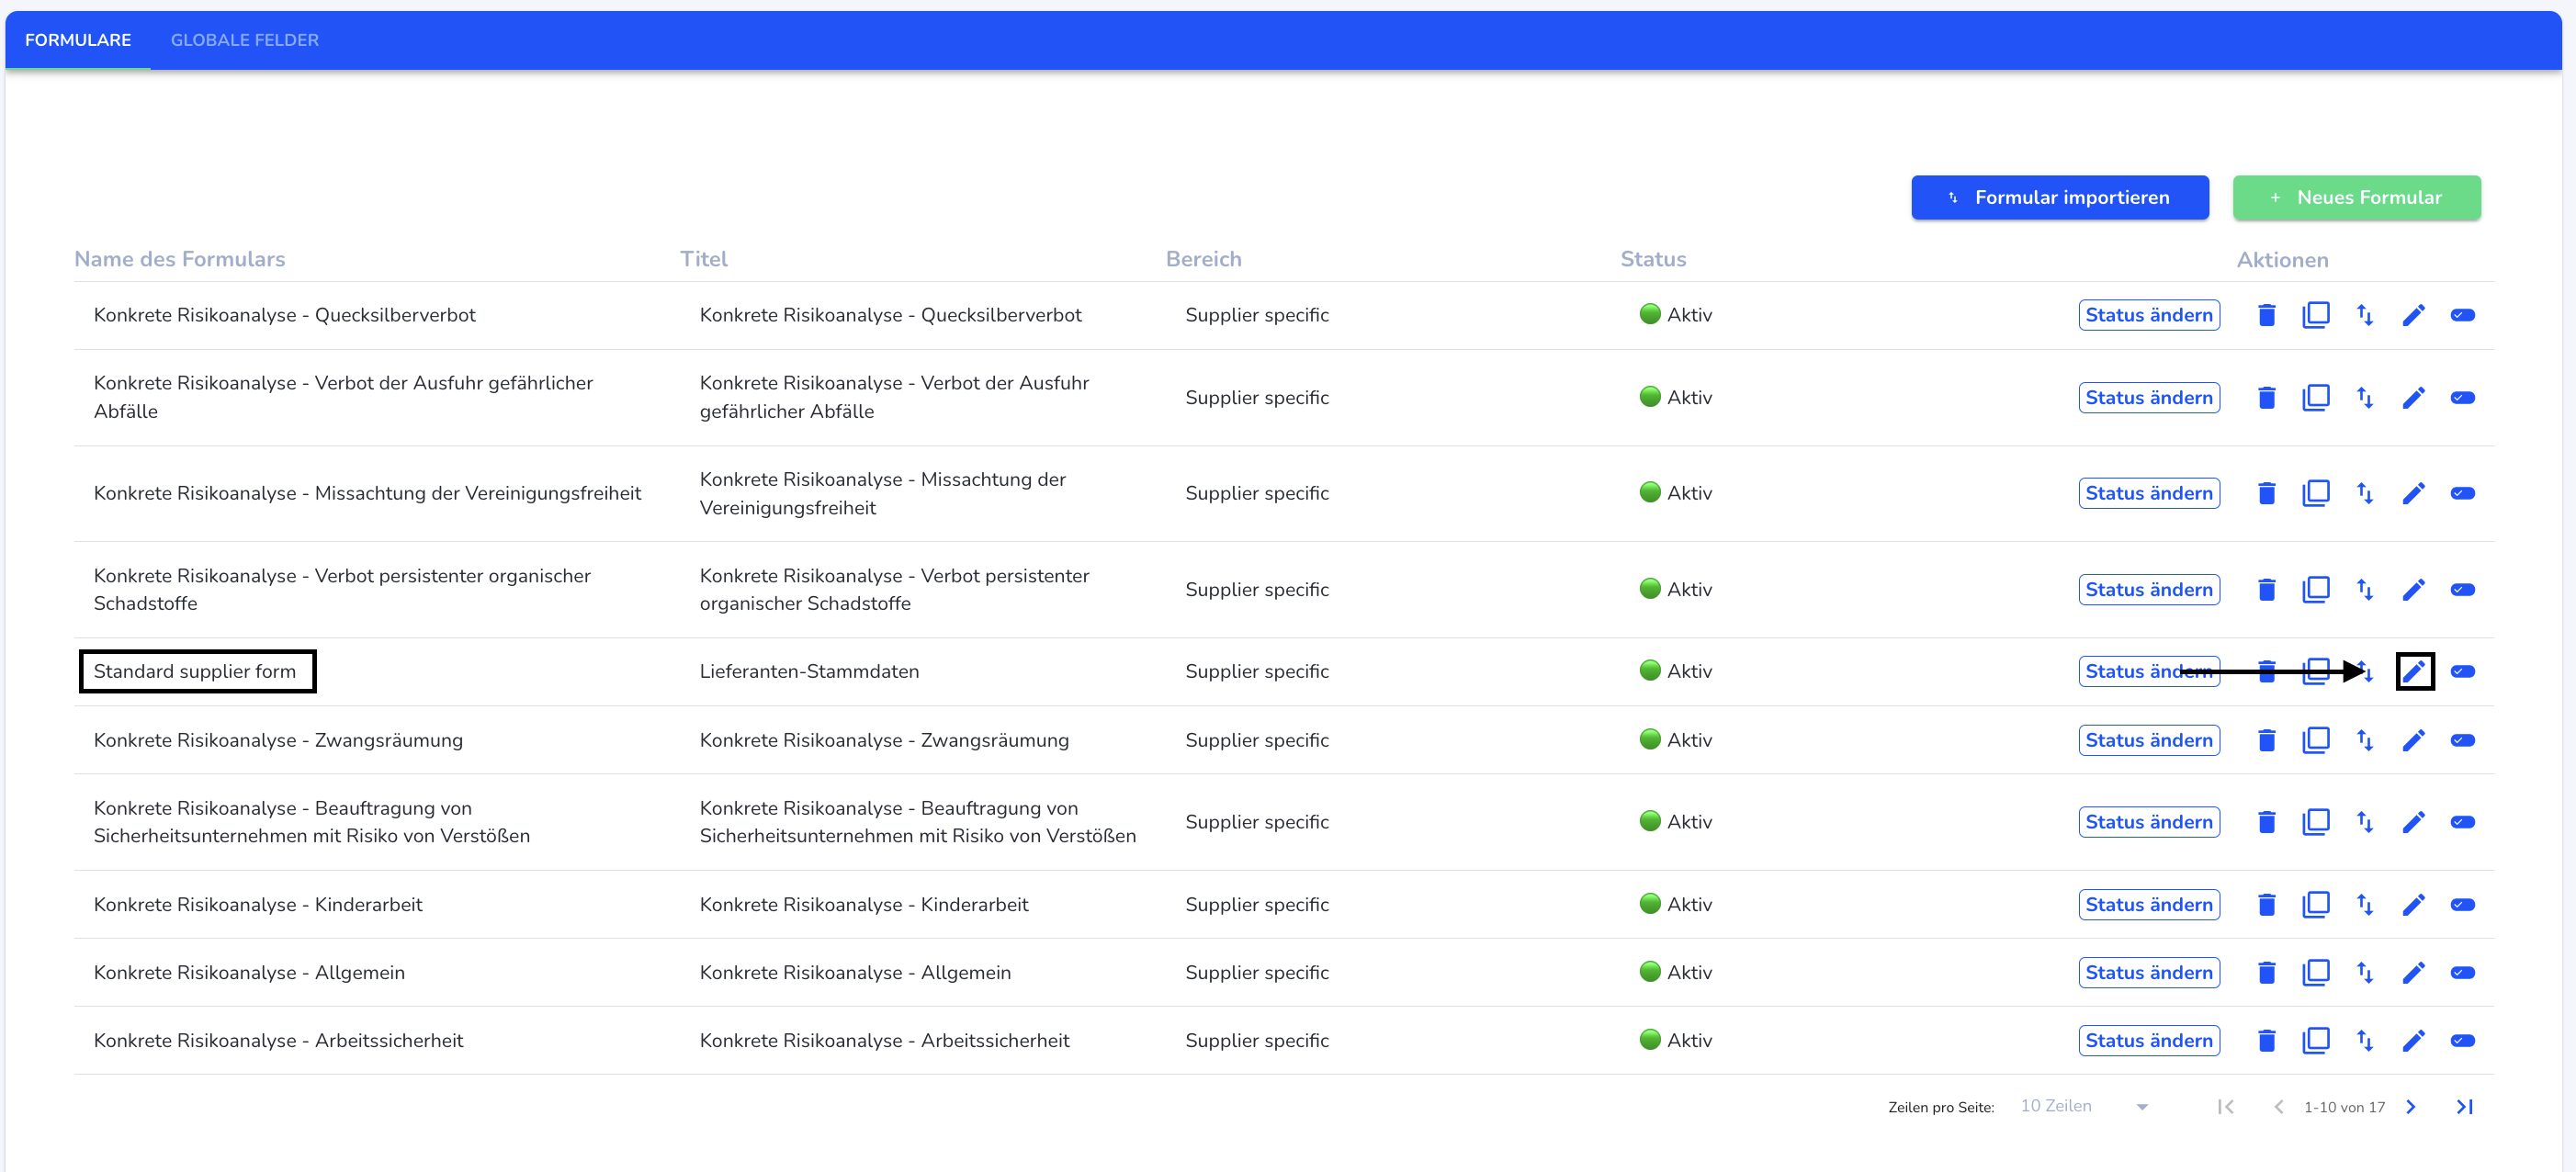2576x1172 pixels.
Task: Go to the next page of forms
Action: tap(2411, 1107)
